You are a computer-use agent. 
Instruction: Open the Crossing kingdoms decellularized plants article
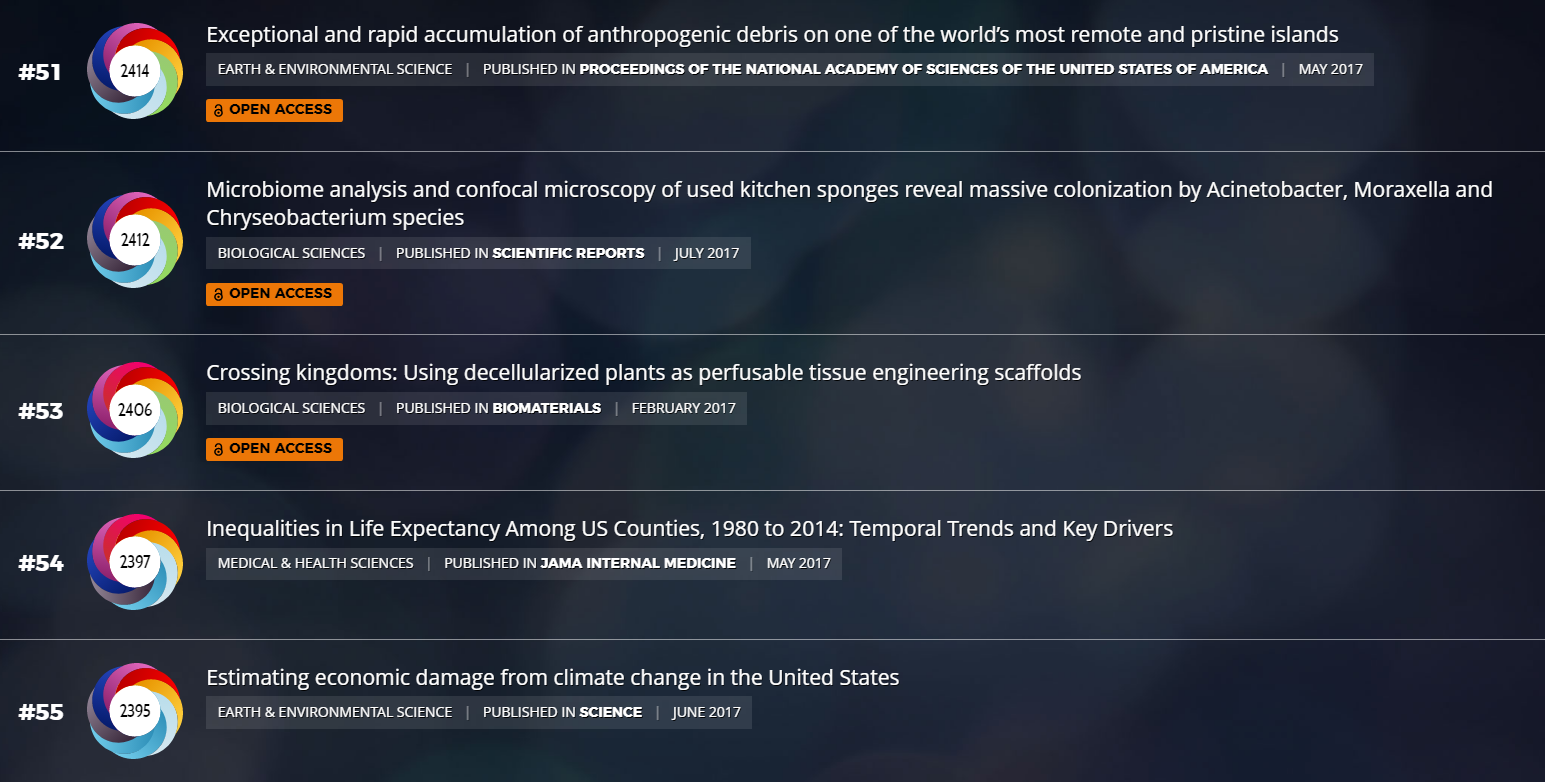(x=644, y=373)
